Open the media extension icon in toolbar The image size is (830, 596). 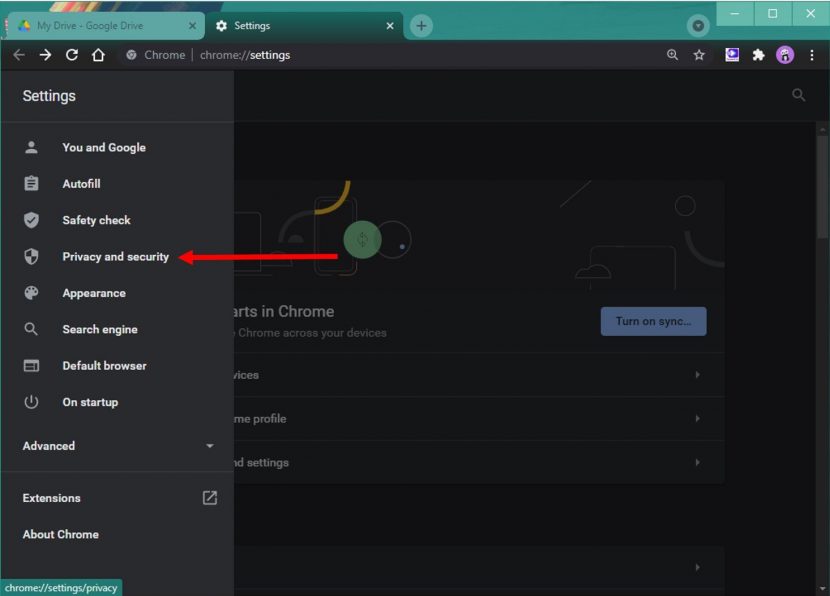[x=732, y=55]
